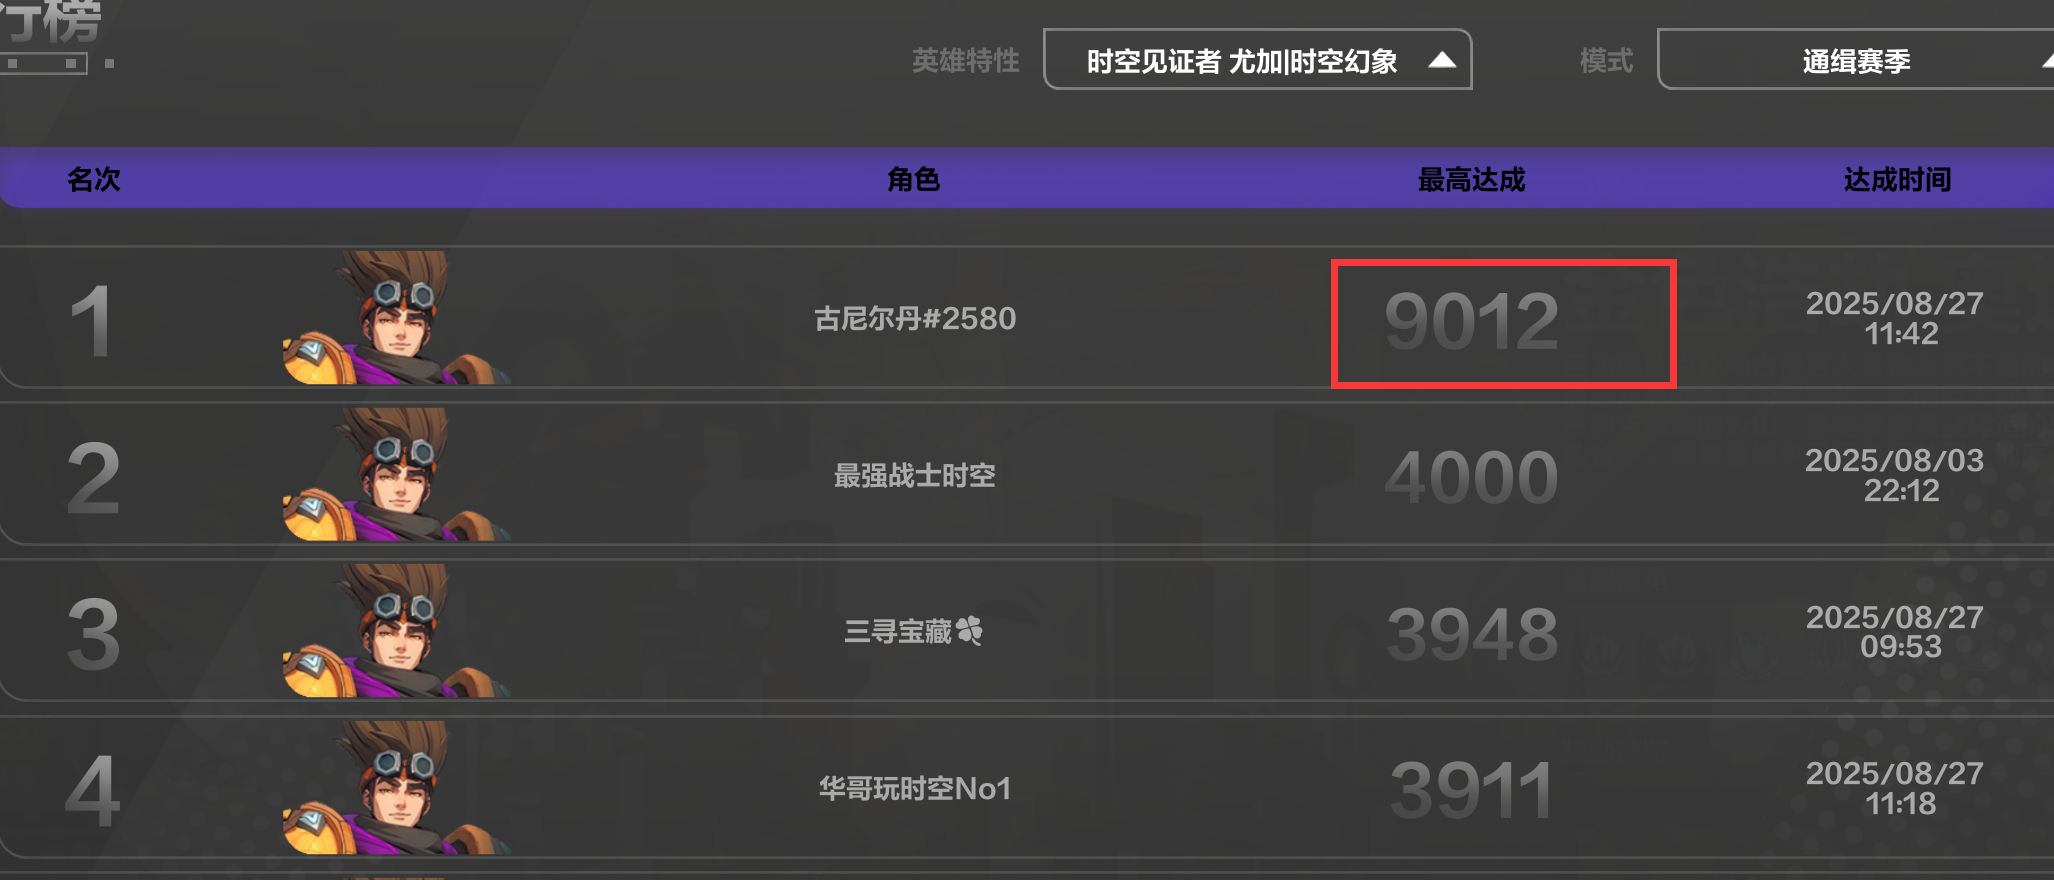The height and width of the screenshot is (880, 2054).
Task: Click the highlighted 9012 score
Action: (x=1471, y=322)
